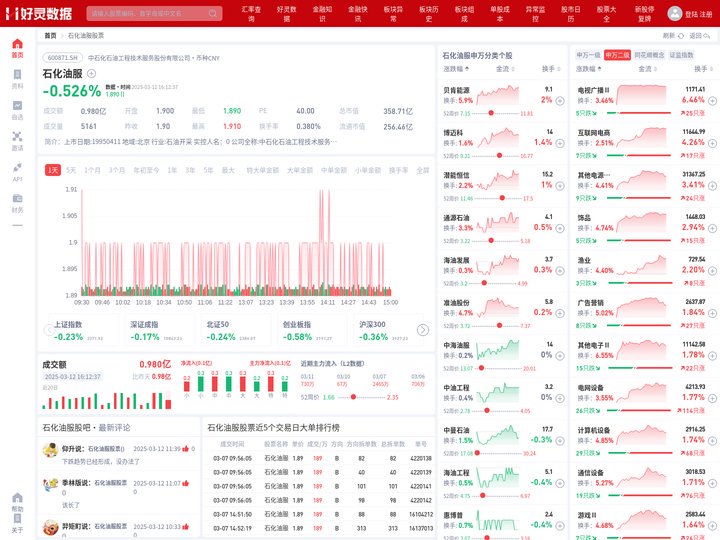Sort sector list by 换手

click(x=703, y=69)
